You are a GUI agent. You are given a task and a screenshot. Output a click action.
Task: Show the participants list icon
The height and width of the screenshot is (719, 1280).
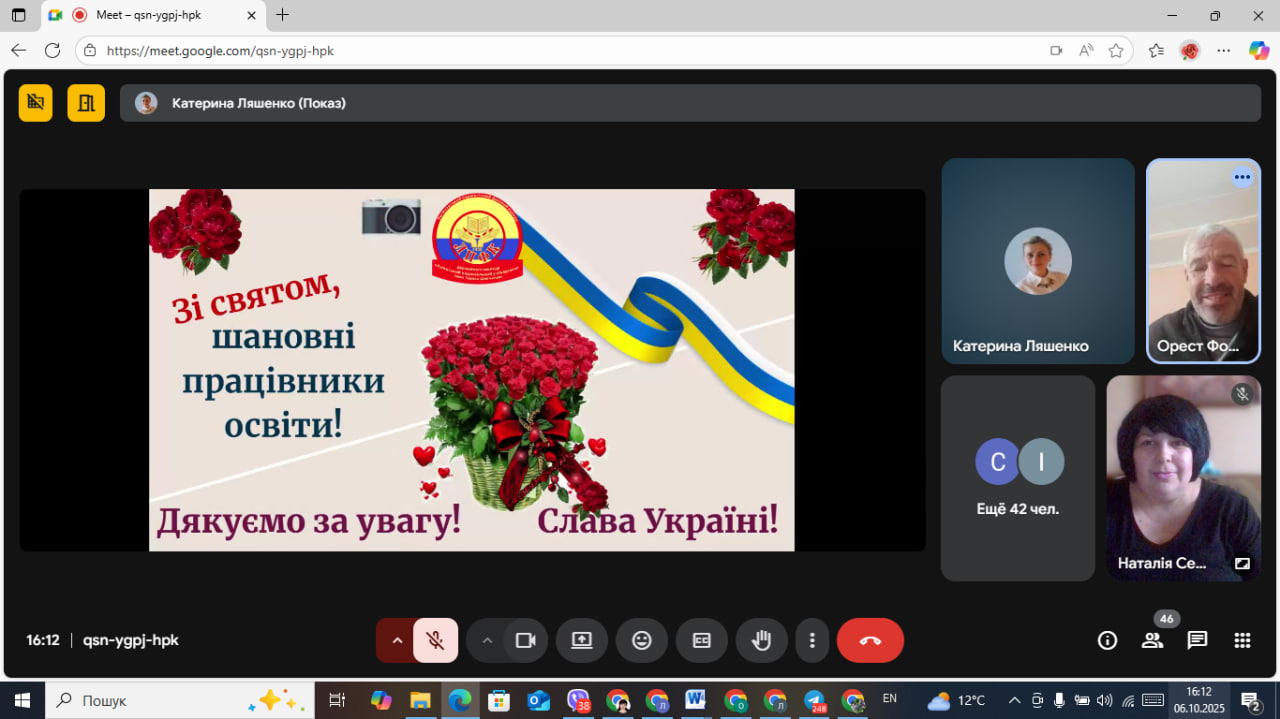1152,641
